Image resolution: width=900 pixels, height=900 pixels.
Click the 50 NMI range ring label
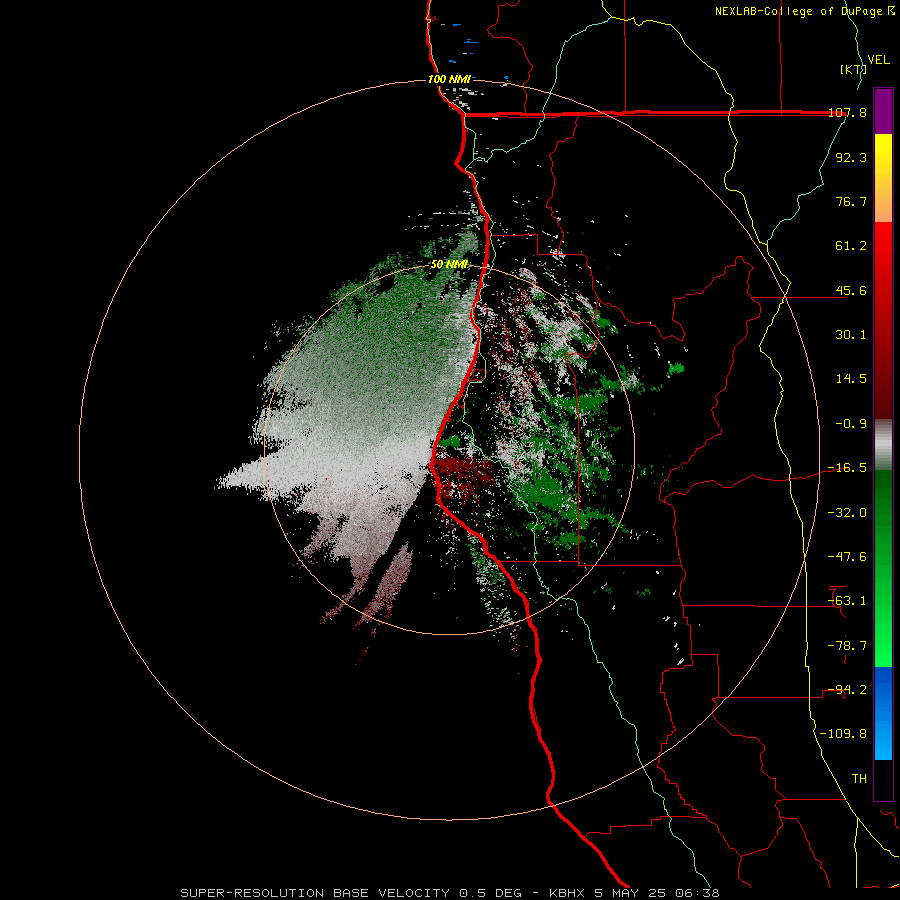tap(449, 265)
